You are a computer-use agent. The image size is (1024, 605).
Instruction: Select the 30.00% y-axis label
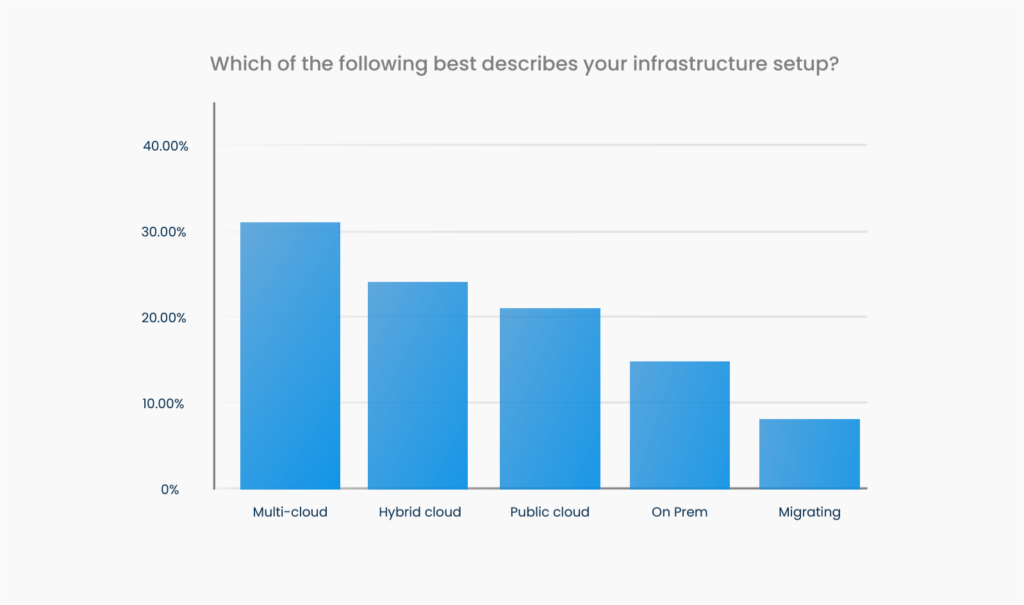point(166,232)
